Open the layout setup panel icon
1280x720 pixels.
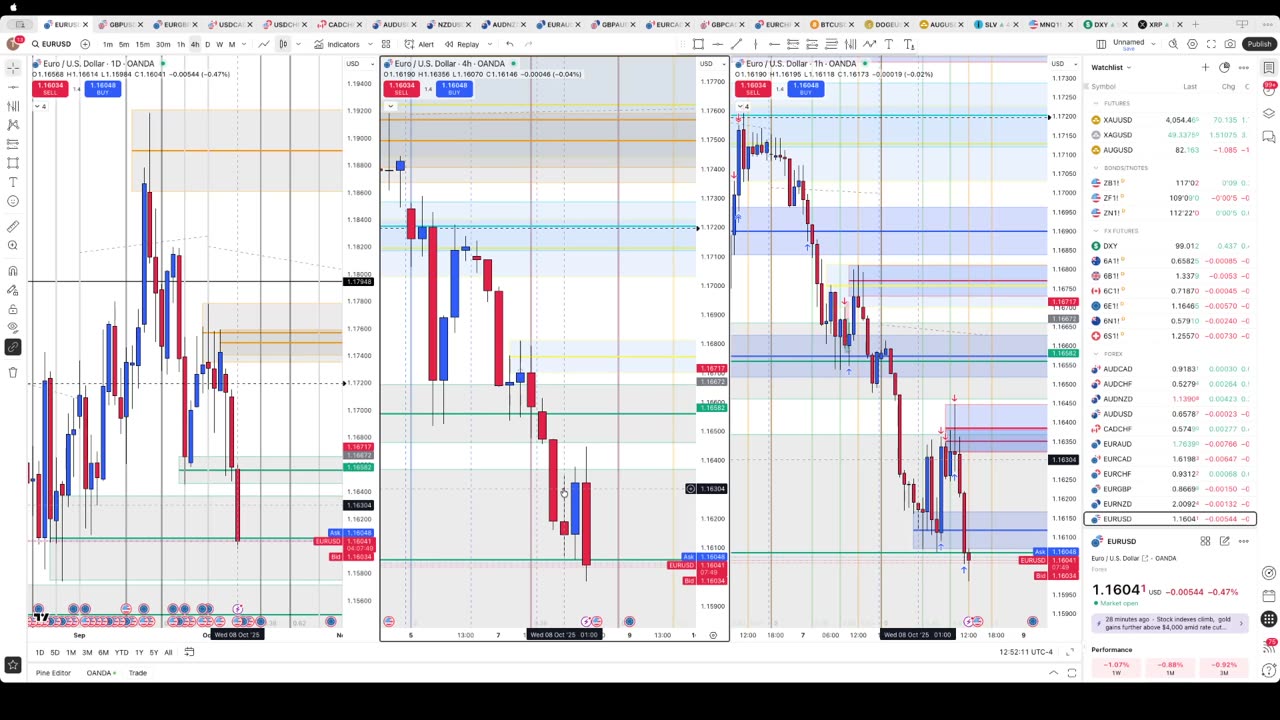(1101, 44)
